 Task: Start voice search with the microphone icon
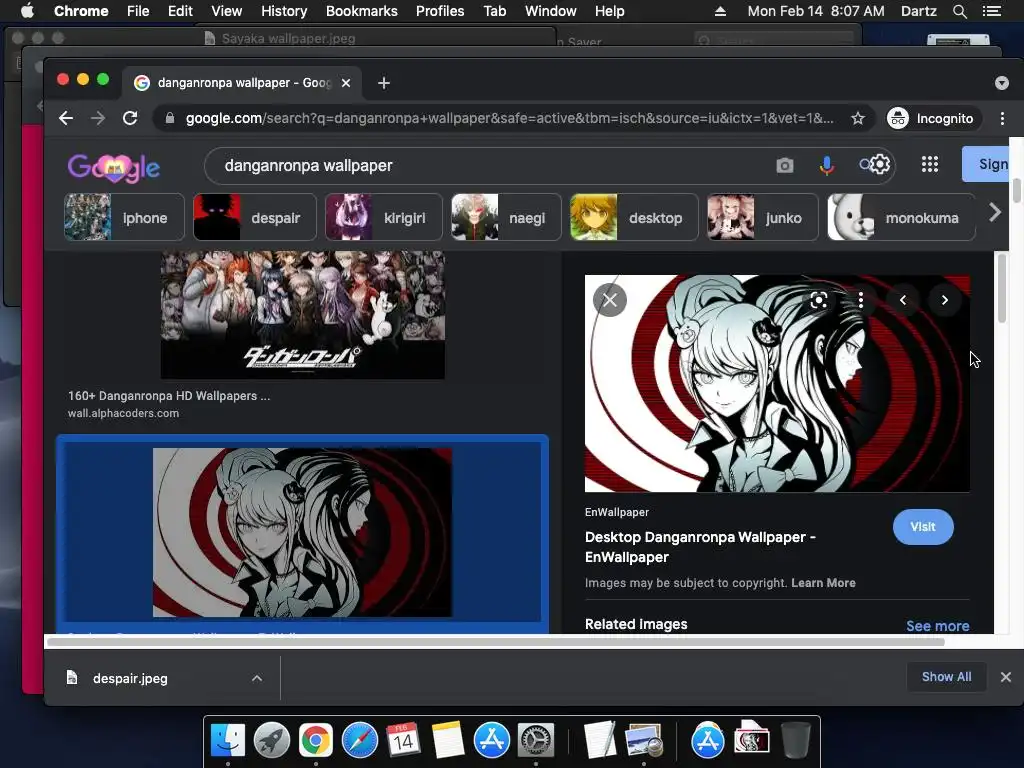[827, 165]
